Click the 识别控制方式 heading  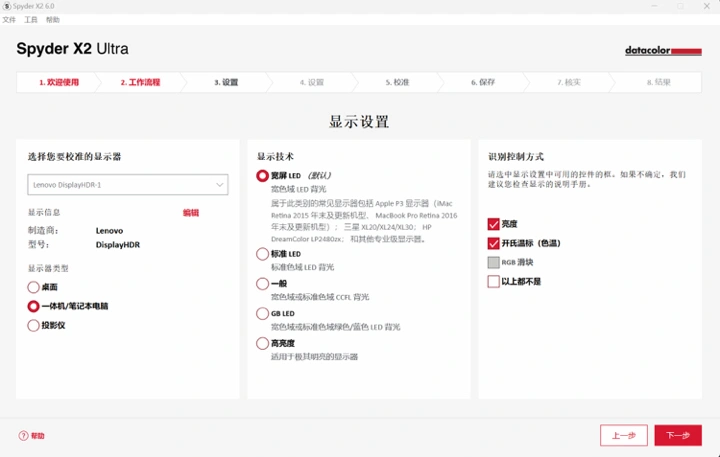516,157
